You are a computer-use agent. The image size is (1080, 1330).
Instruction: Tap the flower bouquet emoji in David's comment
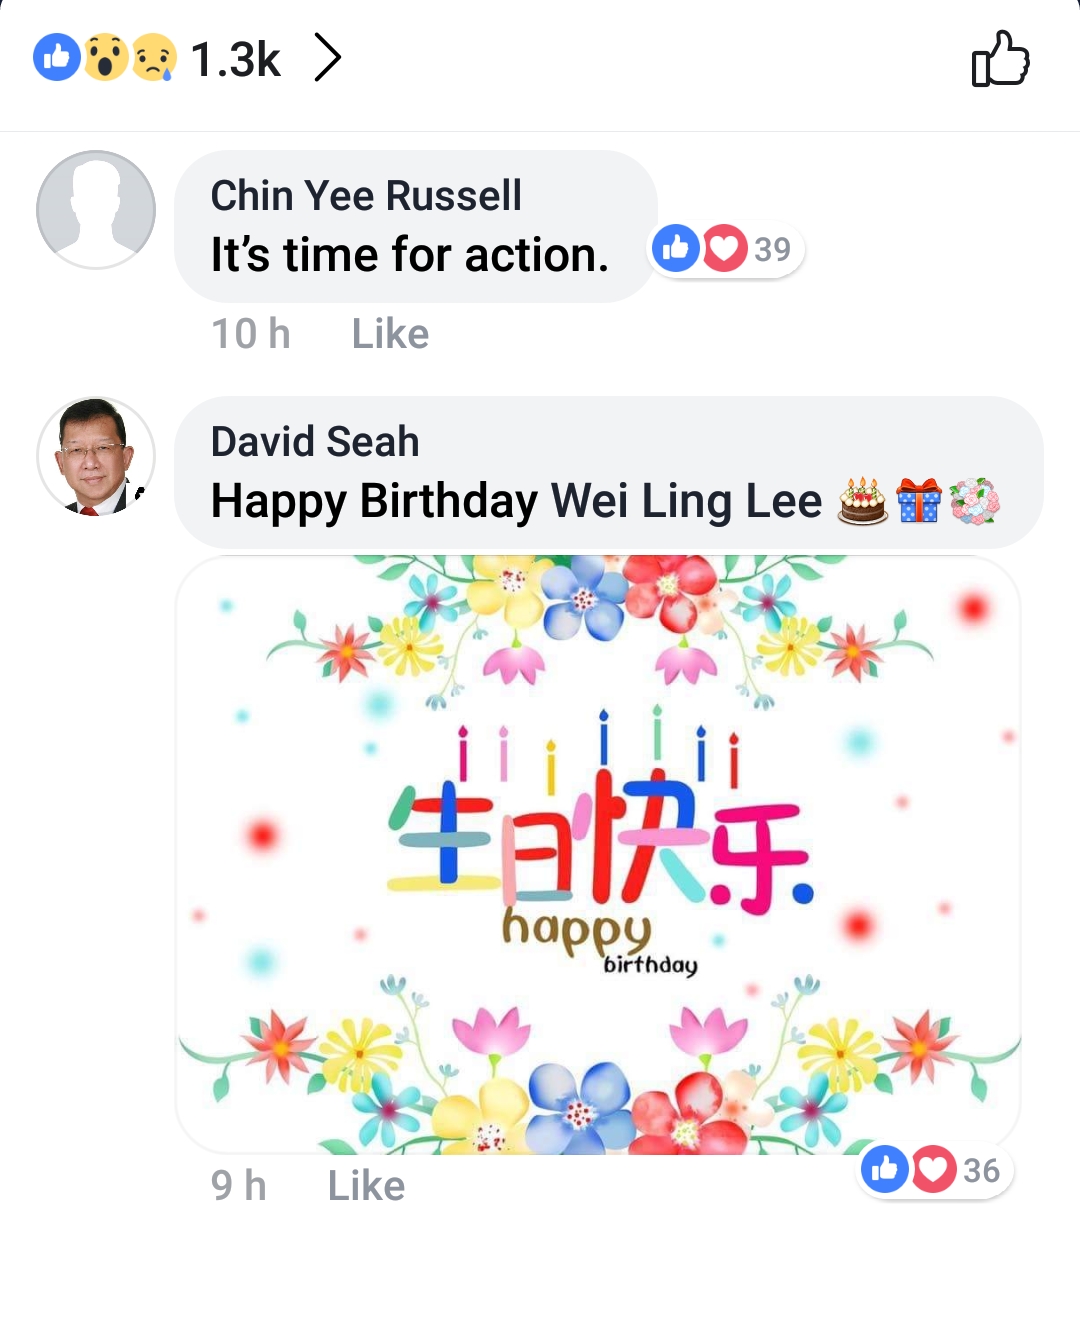[x=975, y=501]
